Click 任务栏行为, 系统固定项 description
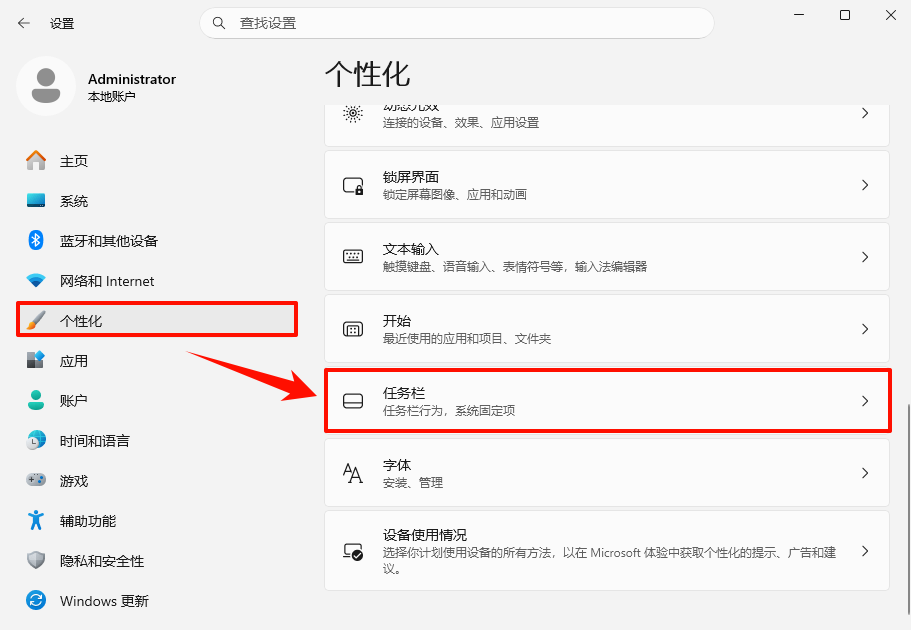The width and height of the screenshot is (911, 630). coord(449,411)
